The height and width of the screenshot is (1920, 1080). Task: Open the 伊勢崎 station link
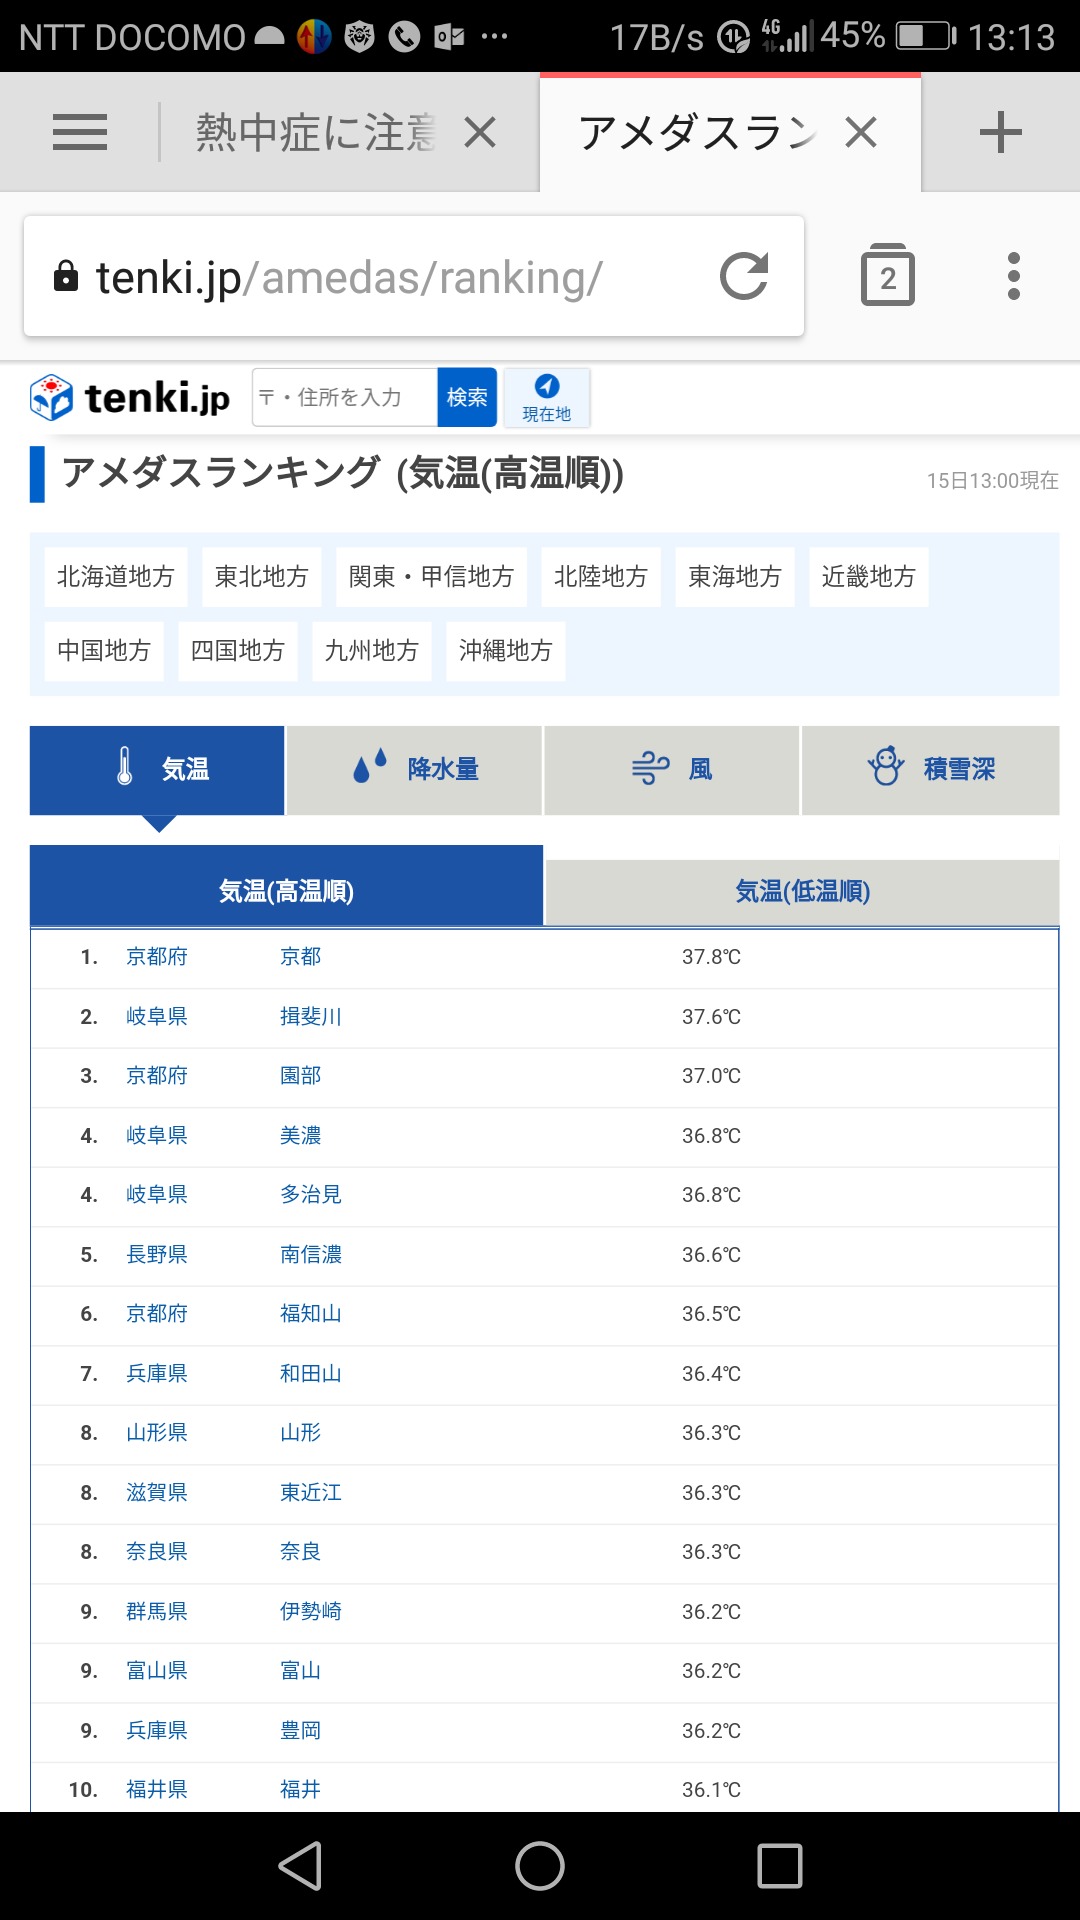[x=311, y=1612]
